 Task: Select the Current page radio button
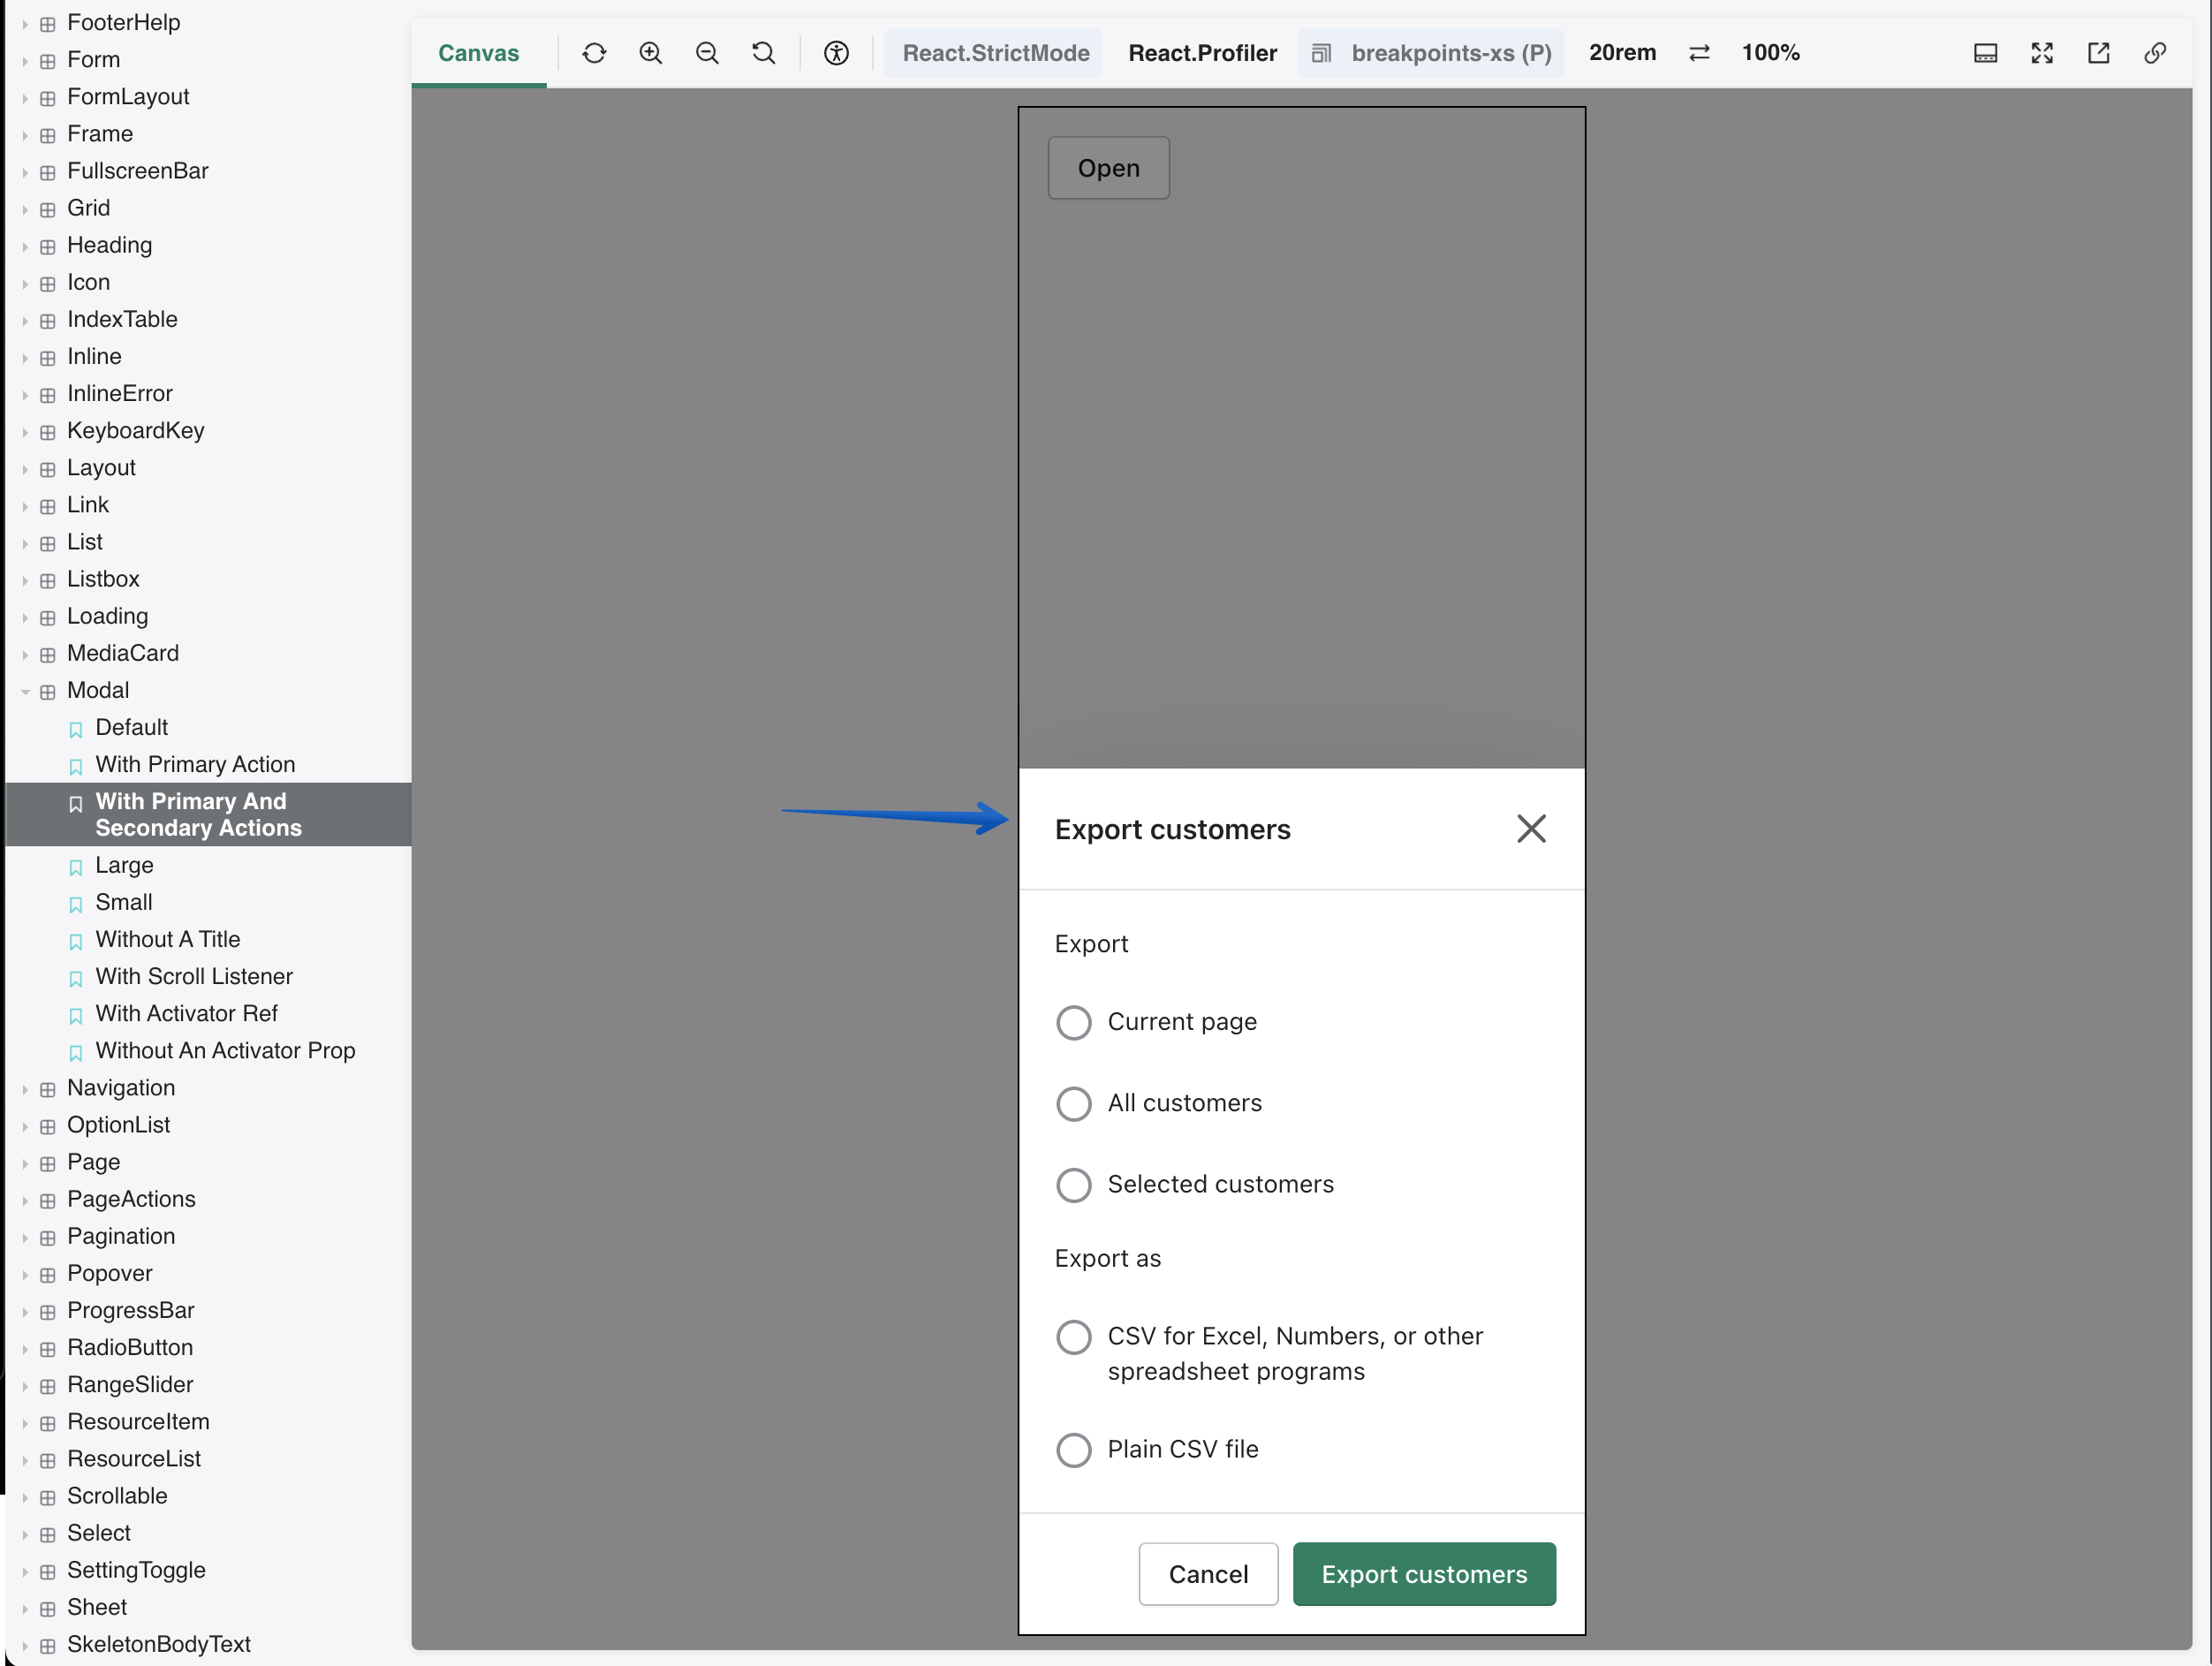point(1073,1022)
